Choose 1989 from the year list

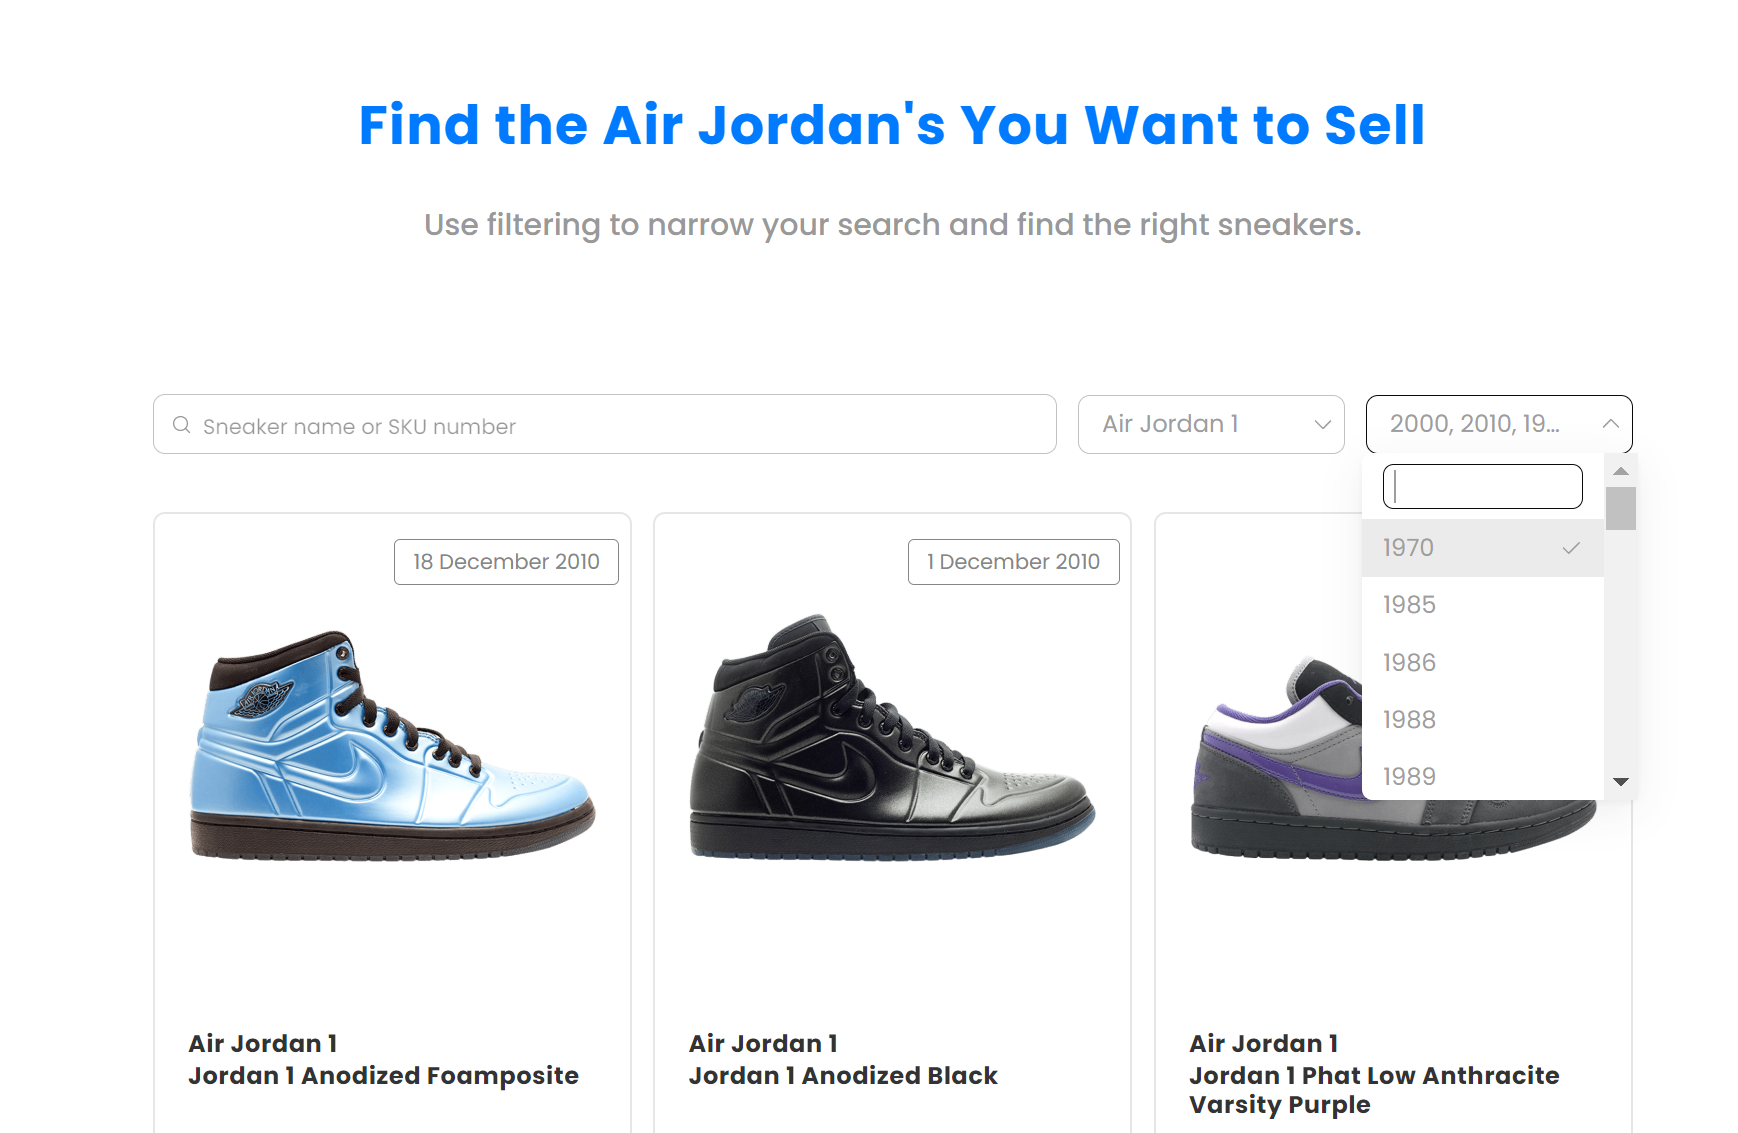tap(1483, 776)
